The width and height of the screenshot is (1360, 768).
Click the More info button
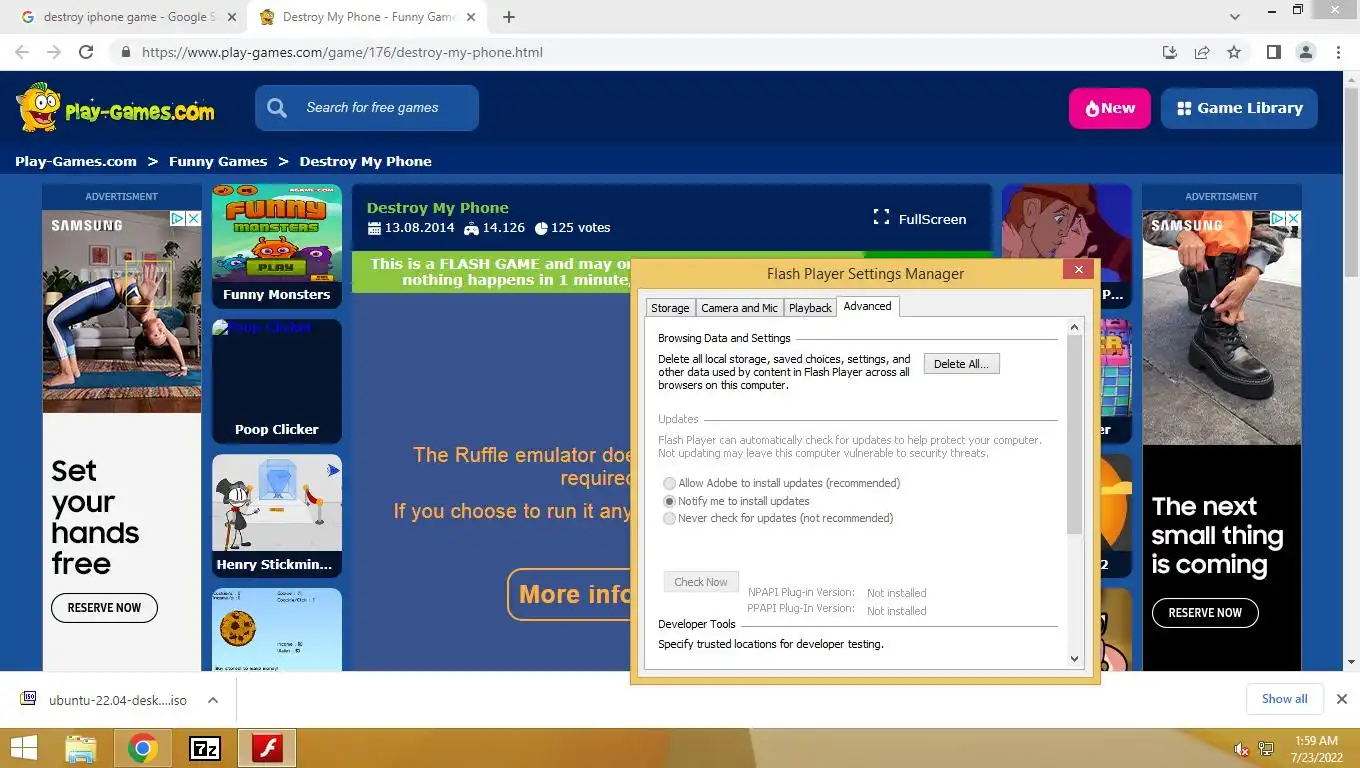571,594
